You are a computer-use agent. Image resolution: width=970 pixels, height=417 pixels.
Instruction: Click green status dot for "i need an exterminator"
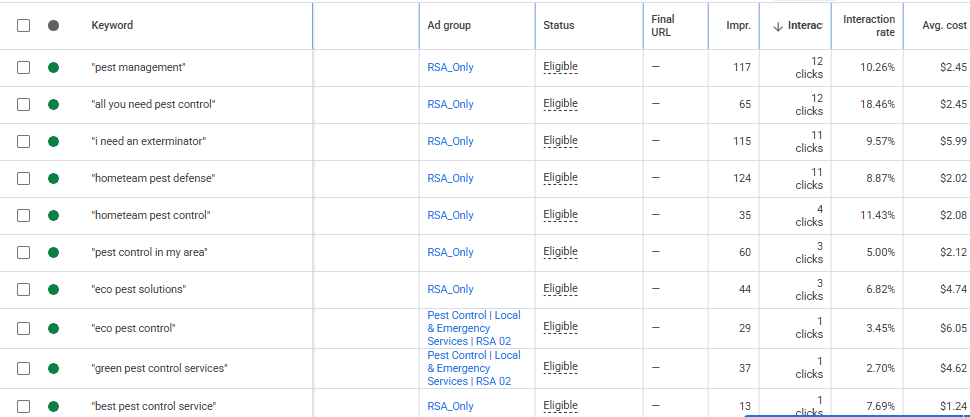(53, 142)
